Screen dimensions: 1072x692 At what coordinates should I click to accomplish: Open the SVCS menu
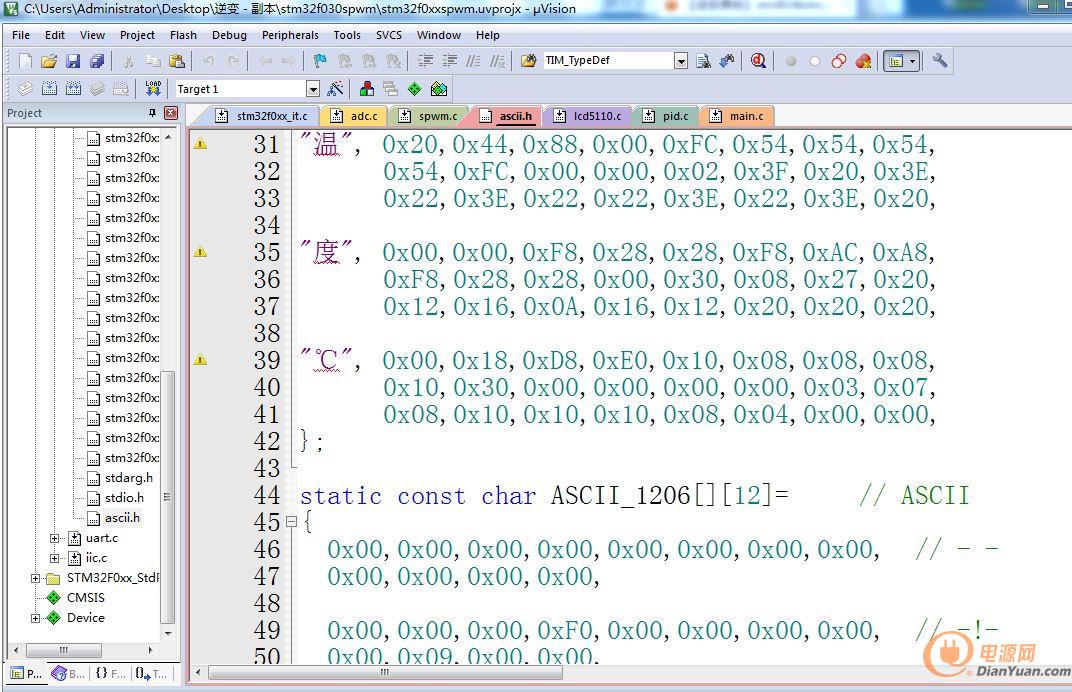point(388,35)
